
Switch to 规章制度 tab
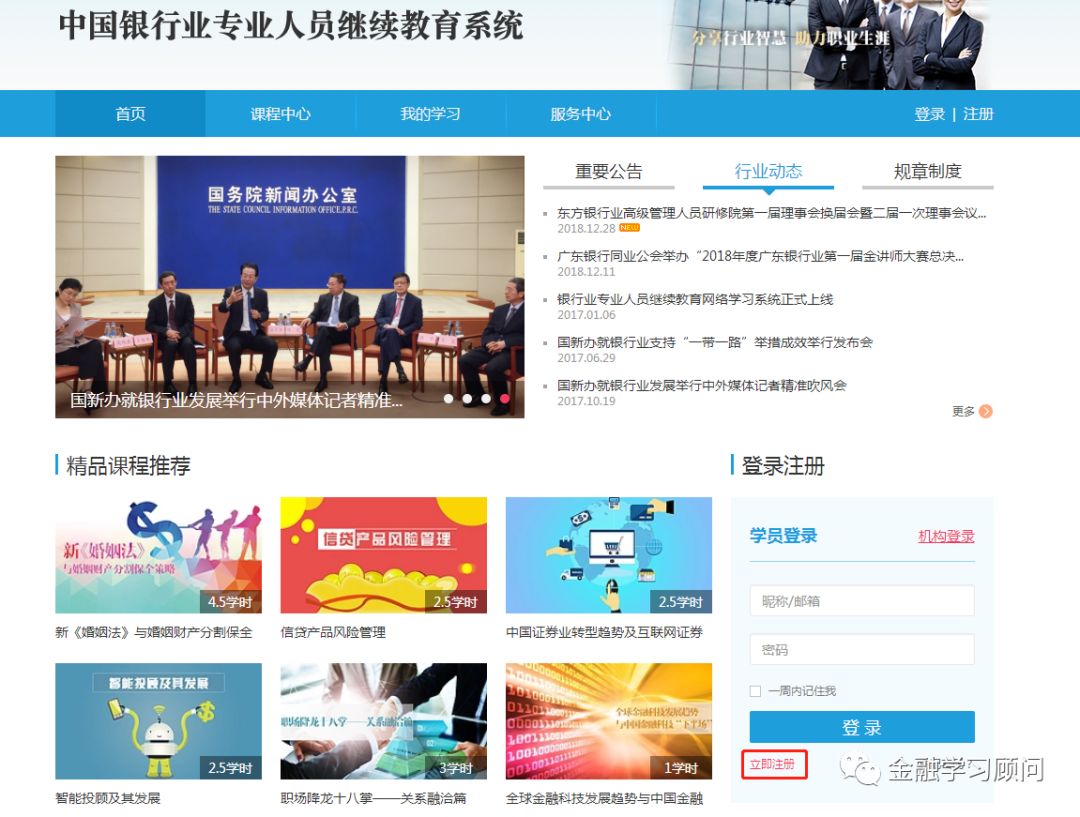[927, 172]
